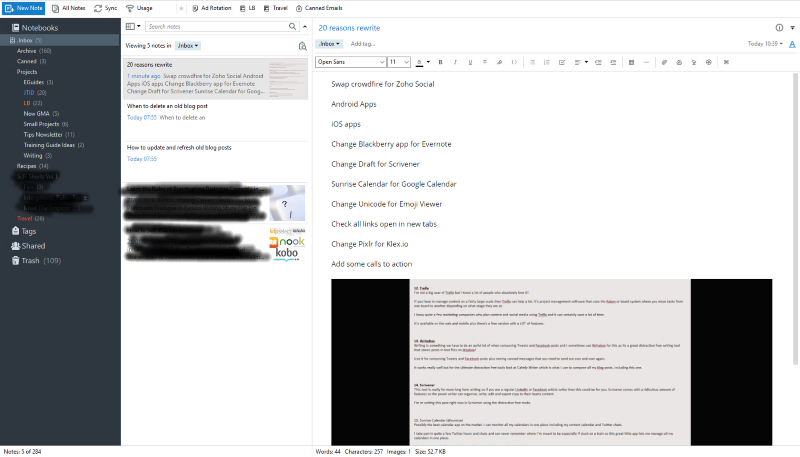Screen dimensions: 800x457
Task: Collapse the search panel with up arrow
Action: (x=305, y=27)
